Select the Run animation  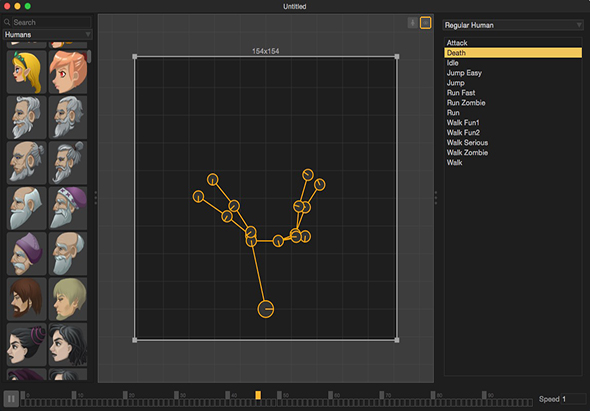click(513, 113)
